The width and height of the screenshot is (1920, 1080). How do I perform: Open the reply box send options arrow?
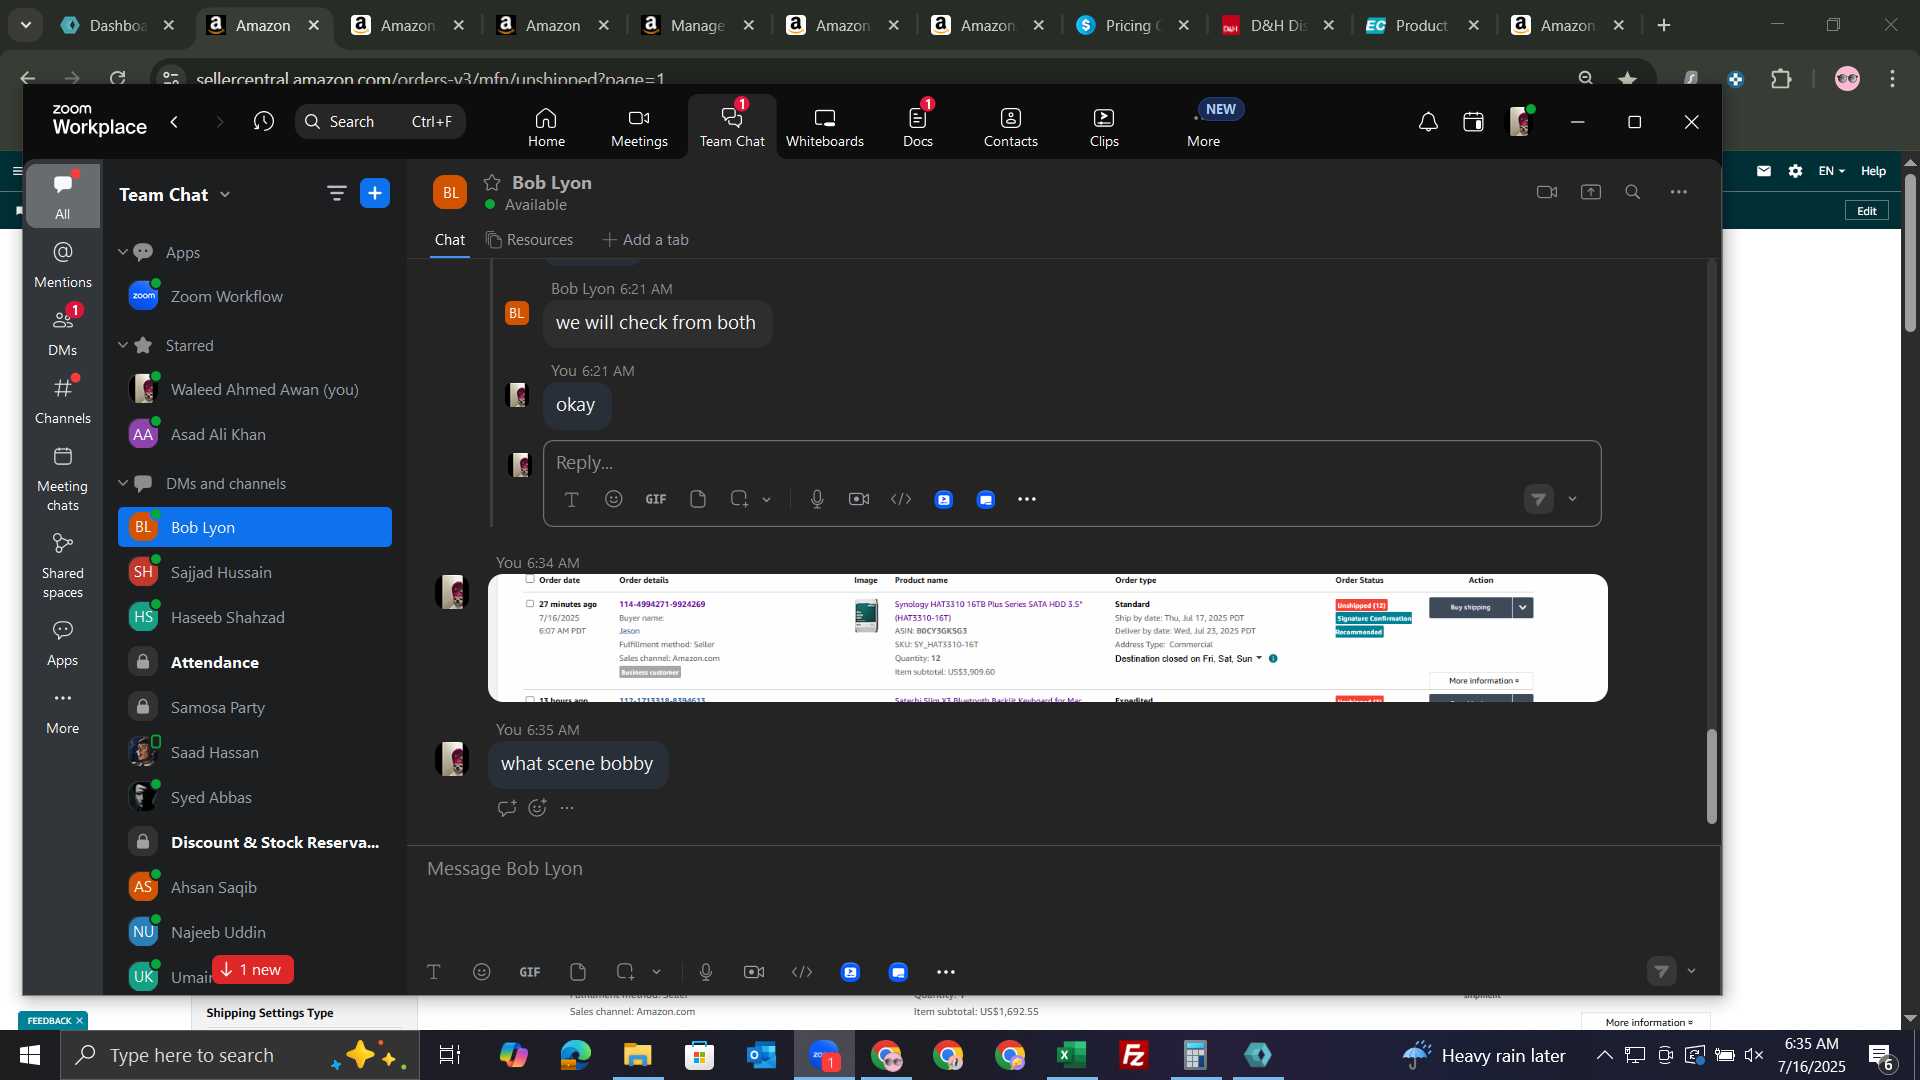(1572, 499)
